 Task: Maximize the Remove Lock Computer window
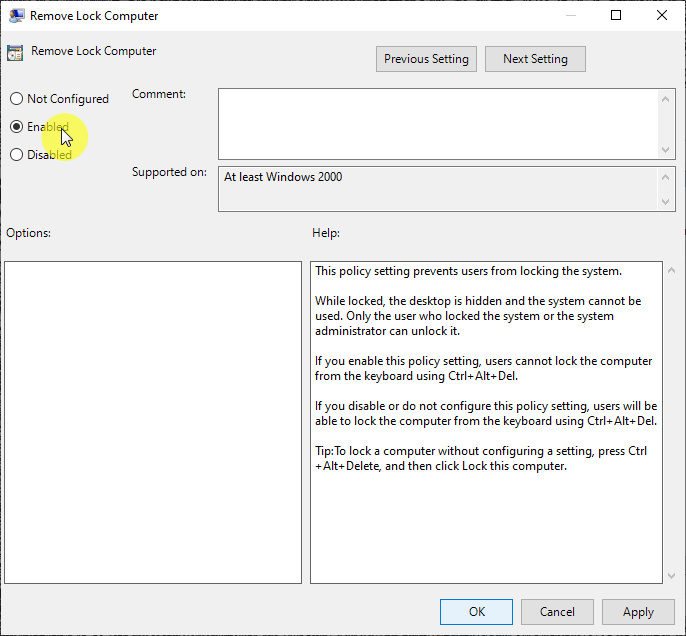point(616,16)
